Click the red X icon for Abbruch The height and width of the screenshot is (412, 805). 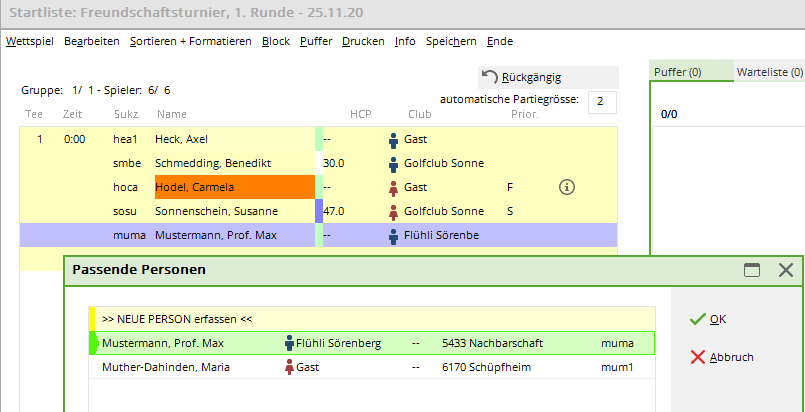697,357
